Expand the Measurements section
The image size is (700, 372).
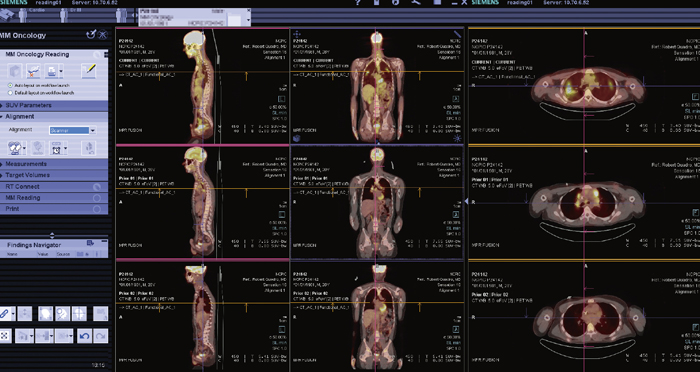tap(54, 164)
